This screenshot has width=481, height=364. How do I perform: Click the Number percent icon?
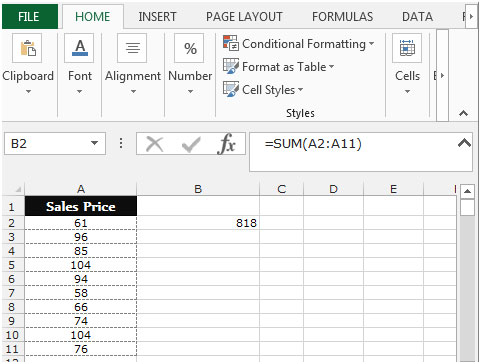(189, 48)
